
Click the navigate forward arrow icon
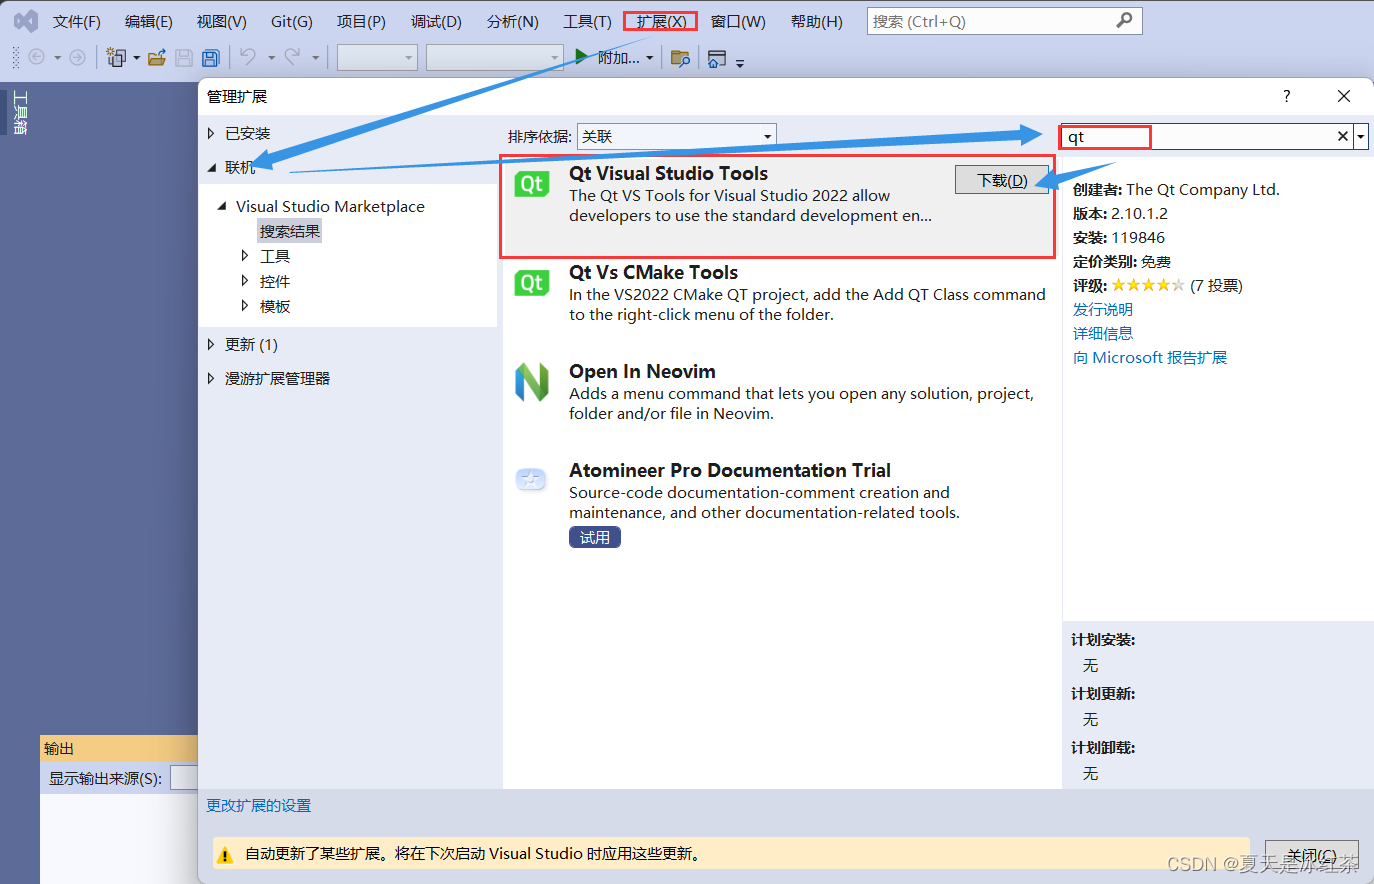point(77,58)
